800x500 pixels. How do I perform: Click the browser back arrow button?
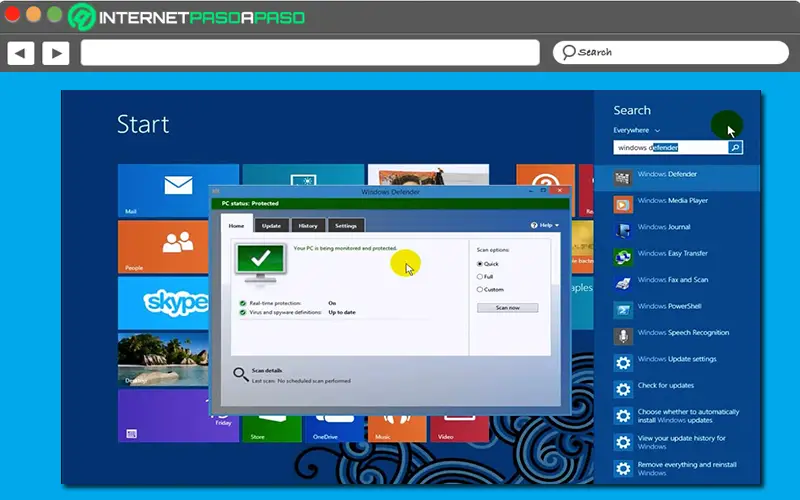click(x=21, y=53)
